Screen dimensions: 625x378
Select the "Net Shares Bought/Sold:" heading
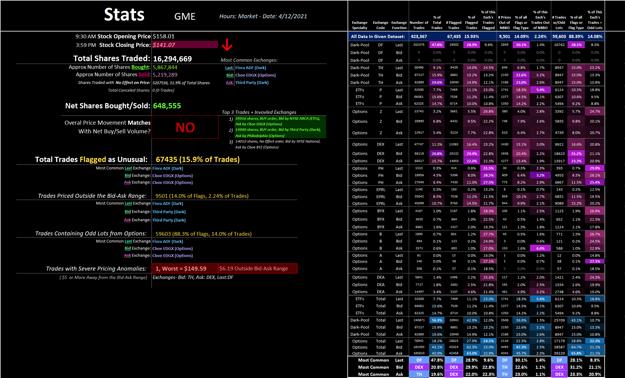coord(108,106)
